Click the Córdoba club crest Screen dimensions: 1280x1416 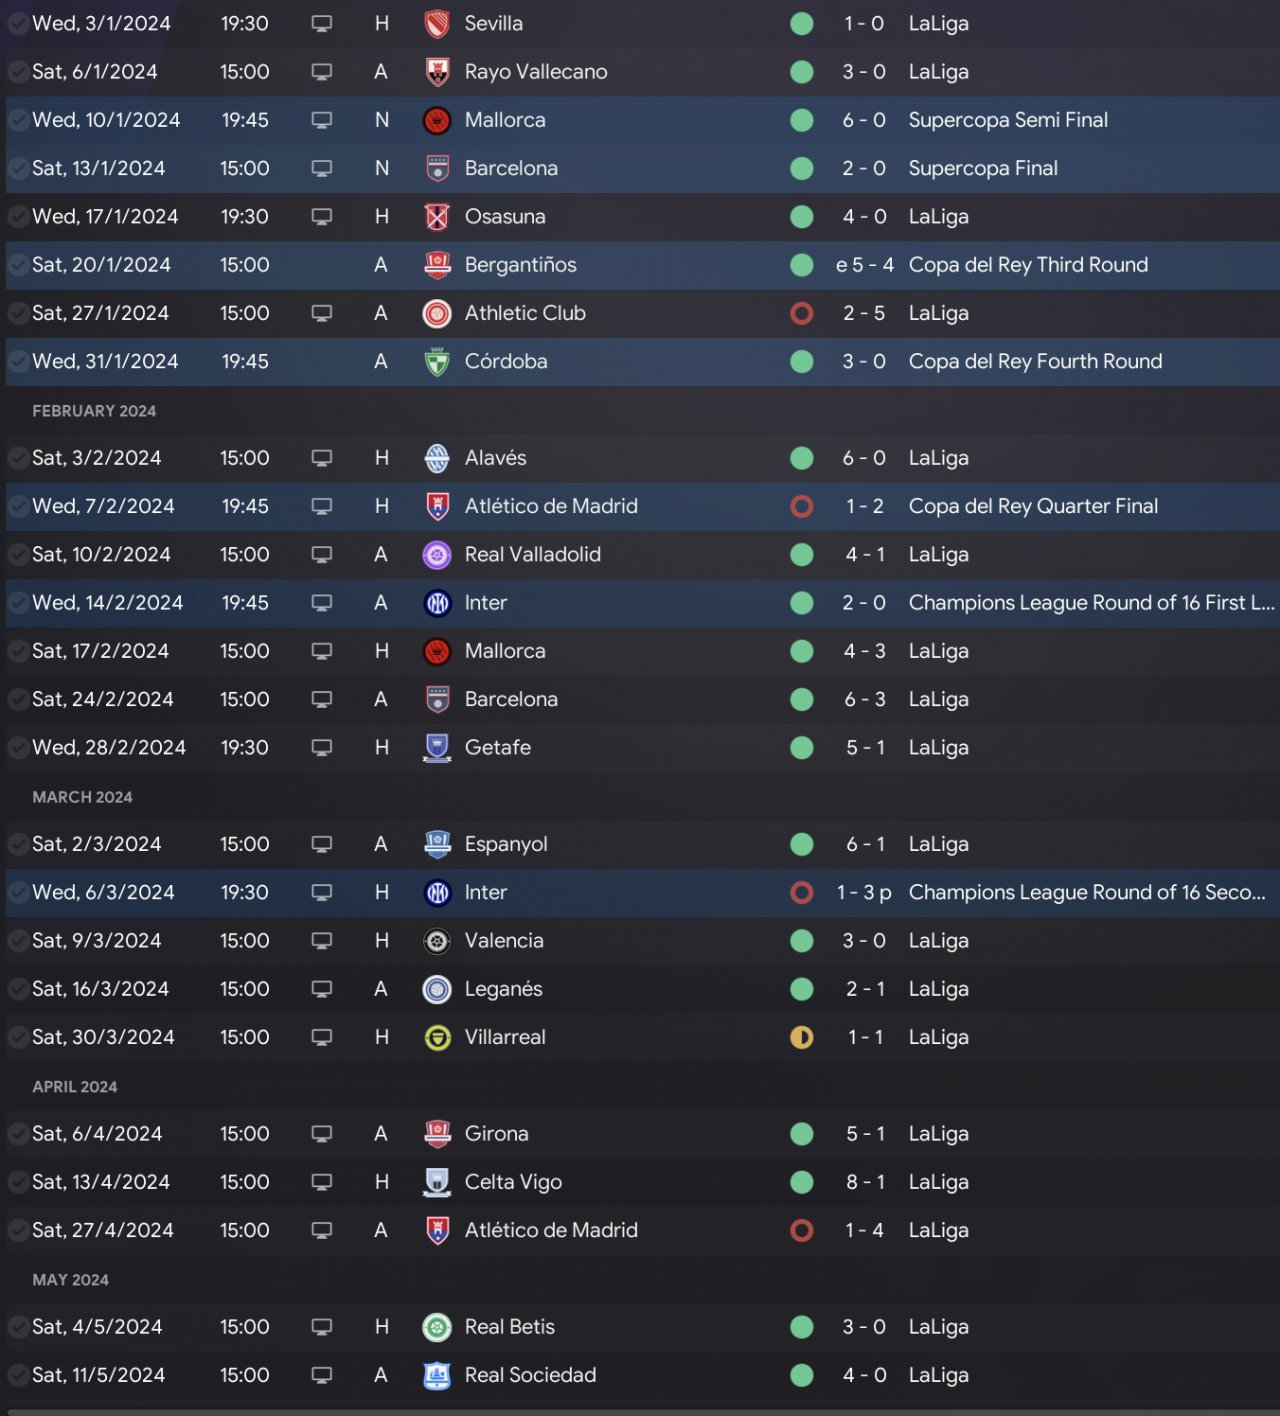(437, 362)
